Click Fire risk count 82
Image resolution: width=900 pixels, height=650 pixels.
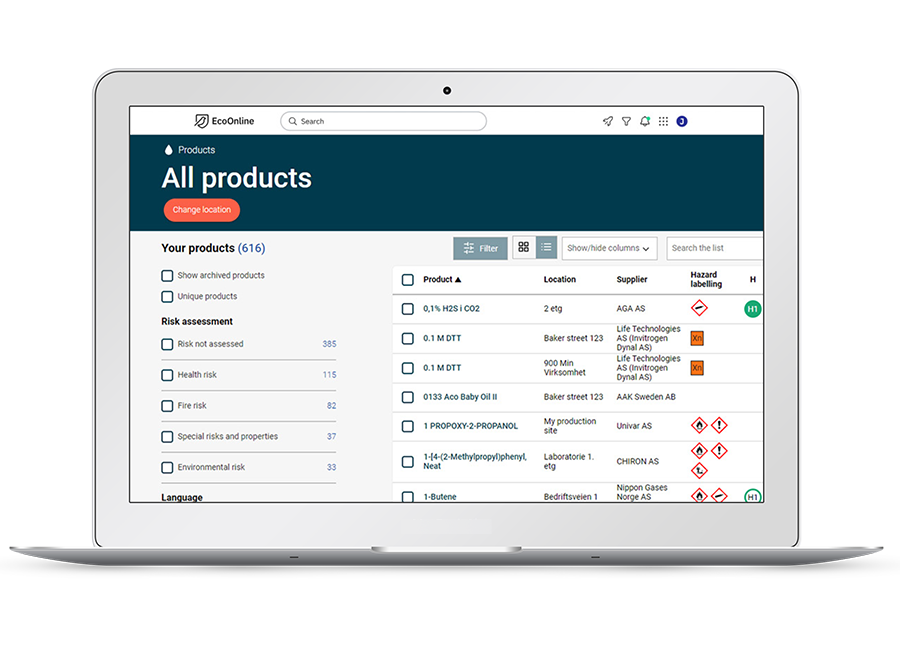332,405
